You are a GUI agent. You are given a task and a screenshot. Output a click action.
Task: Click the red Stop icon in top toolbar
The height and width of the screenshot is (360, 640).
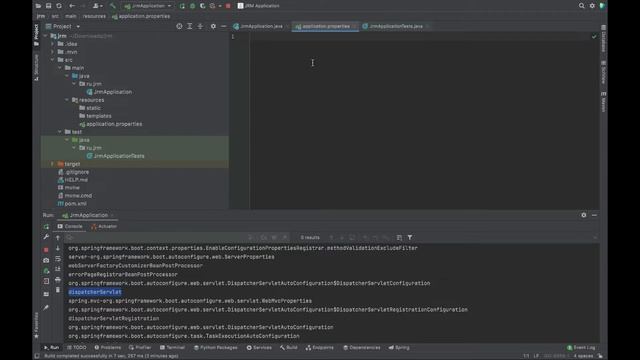click(x=228, y=6)
